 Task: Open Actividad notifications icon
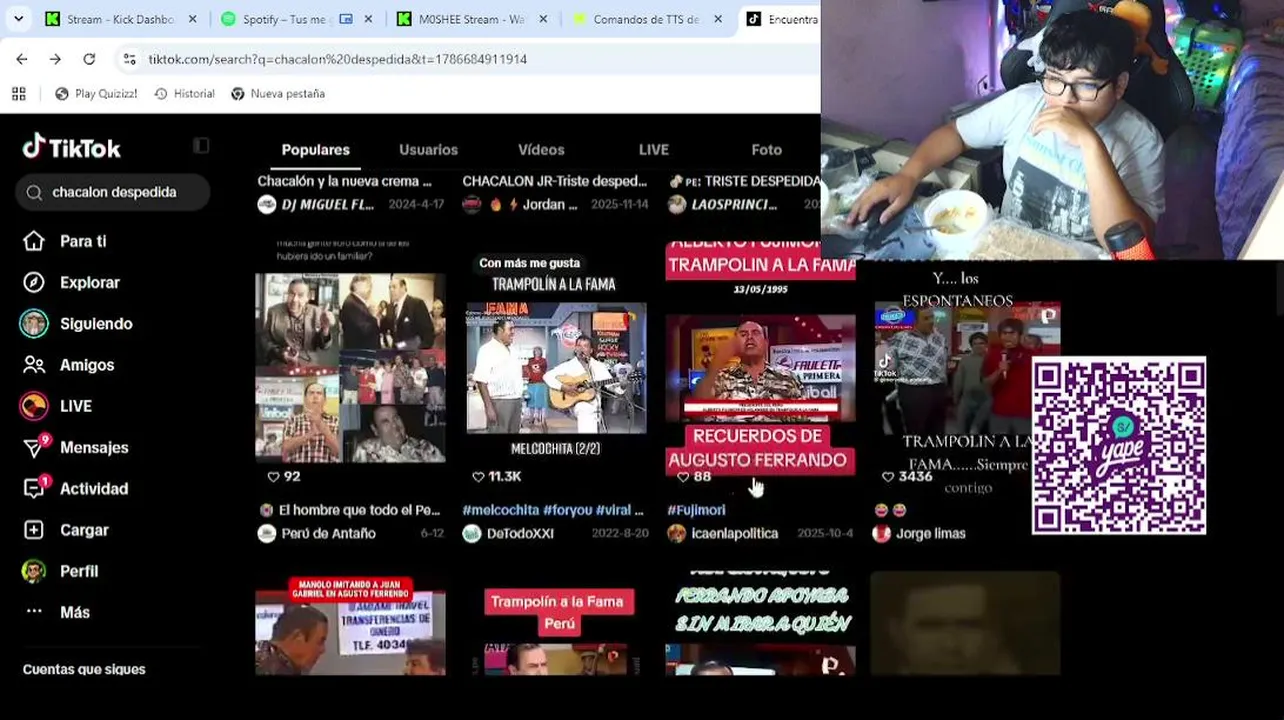34,488
